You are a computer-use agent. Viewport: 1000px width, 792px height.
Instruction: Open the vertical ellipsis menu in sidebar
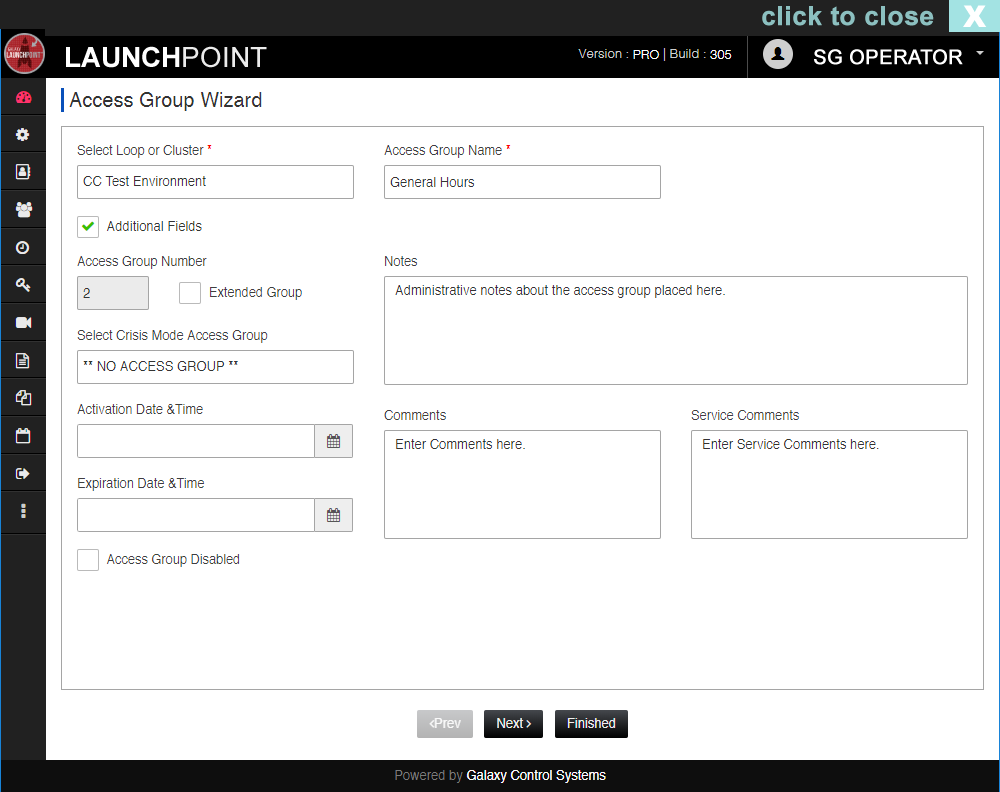22,511
